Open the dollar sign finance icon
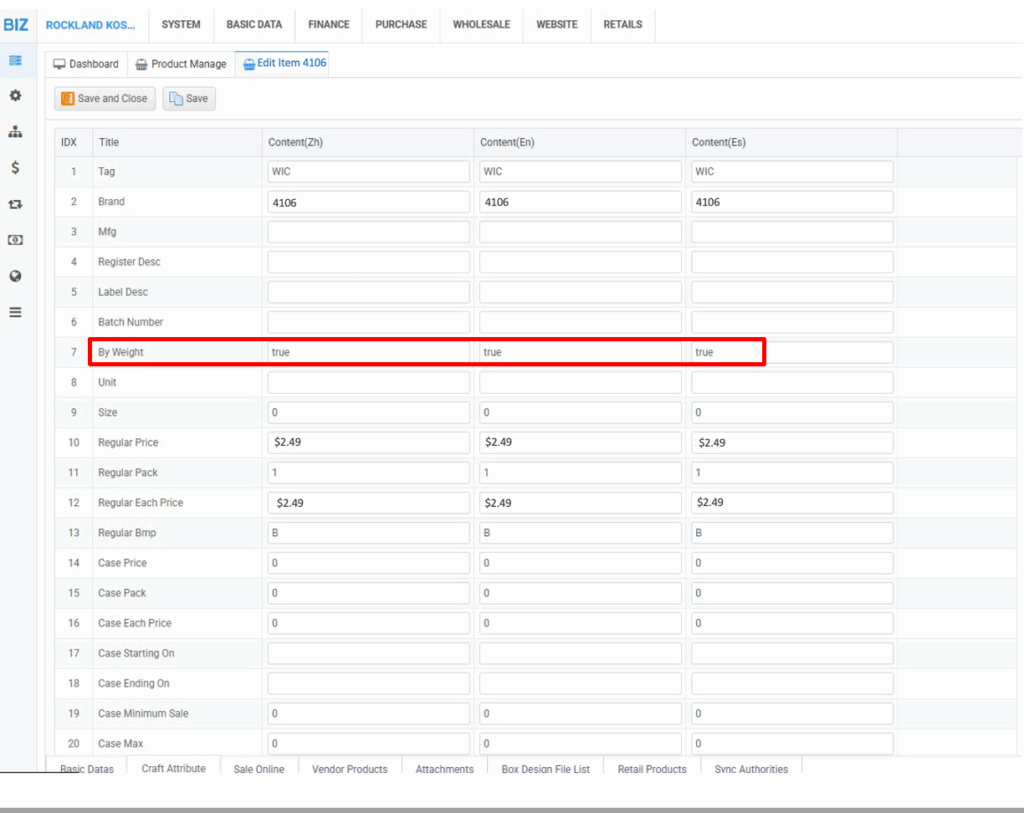This screenshot has height=813, width=1024. click(x=15, y=168)
